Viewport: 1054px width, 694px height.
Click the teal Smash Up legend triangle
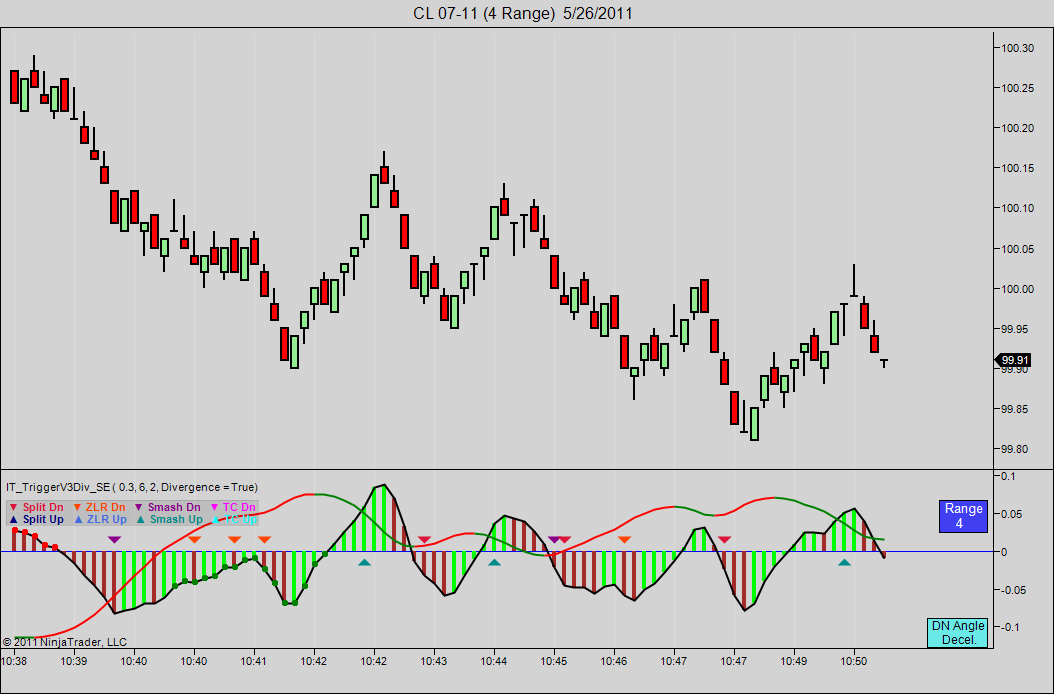click(140, 519)
